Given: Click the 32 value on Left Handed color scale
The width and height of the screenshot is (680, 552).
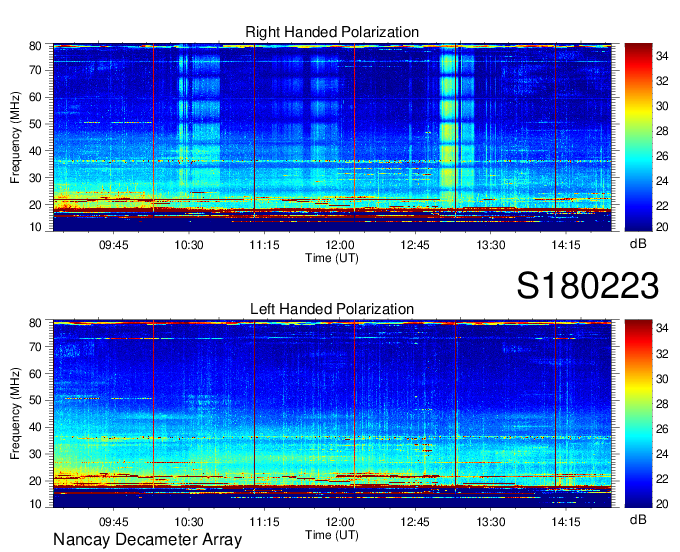Looking at the screenshot, I should point(662,354).
